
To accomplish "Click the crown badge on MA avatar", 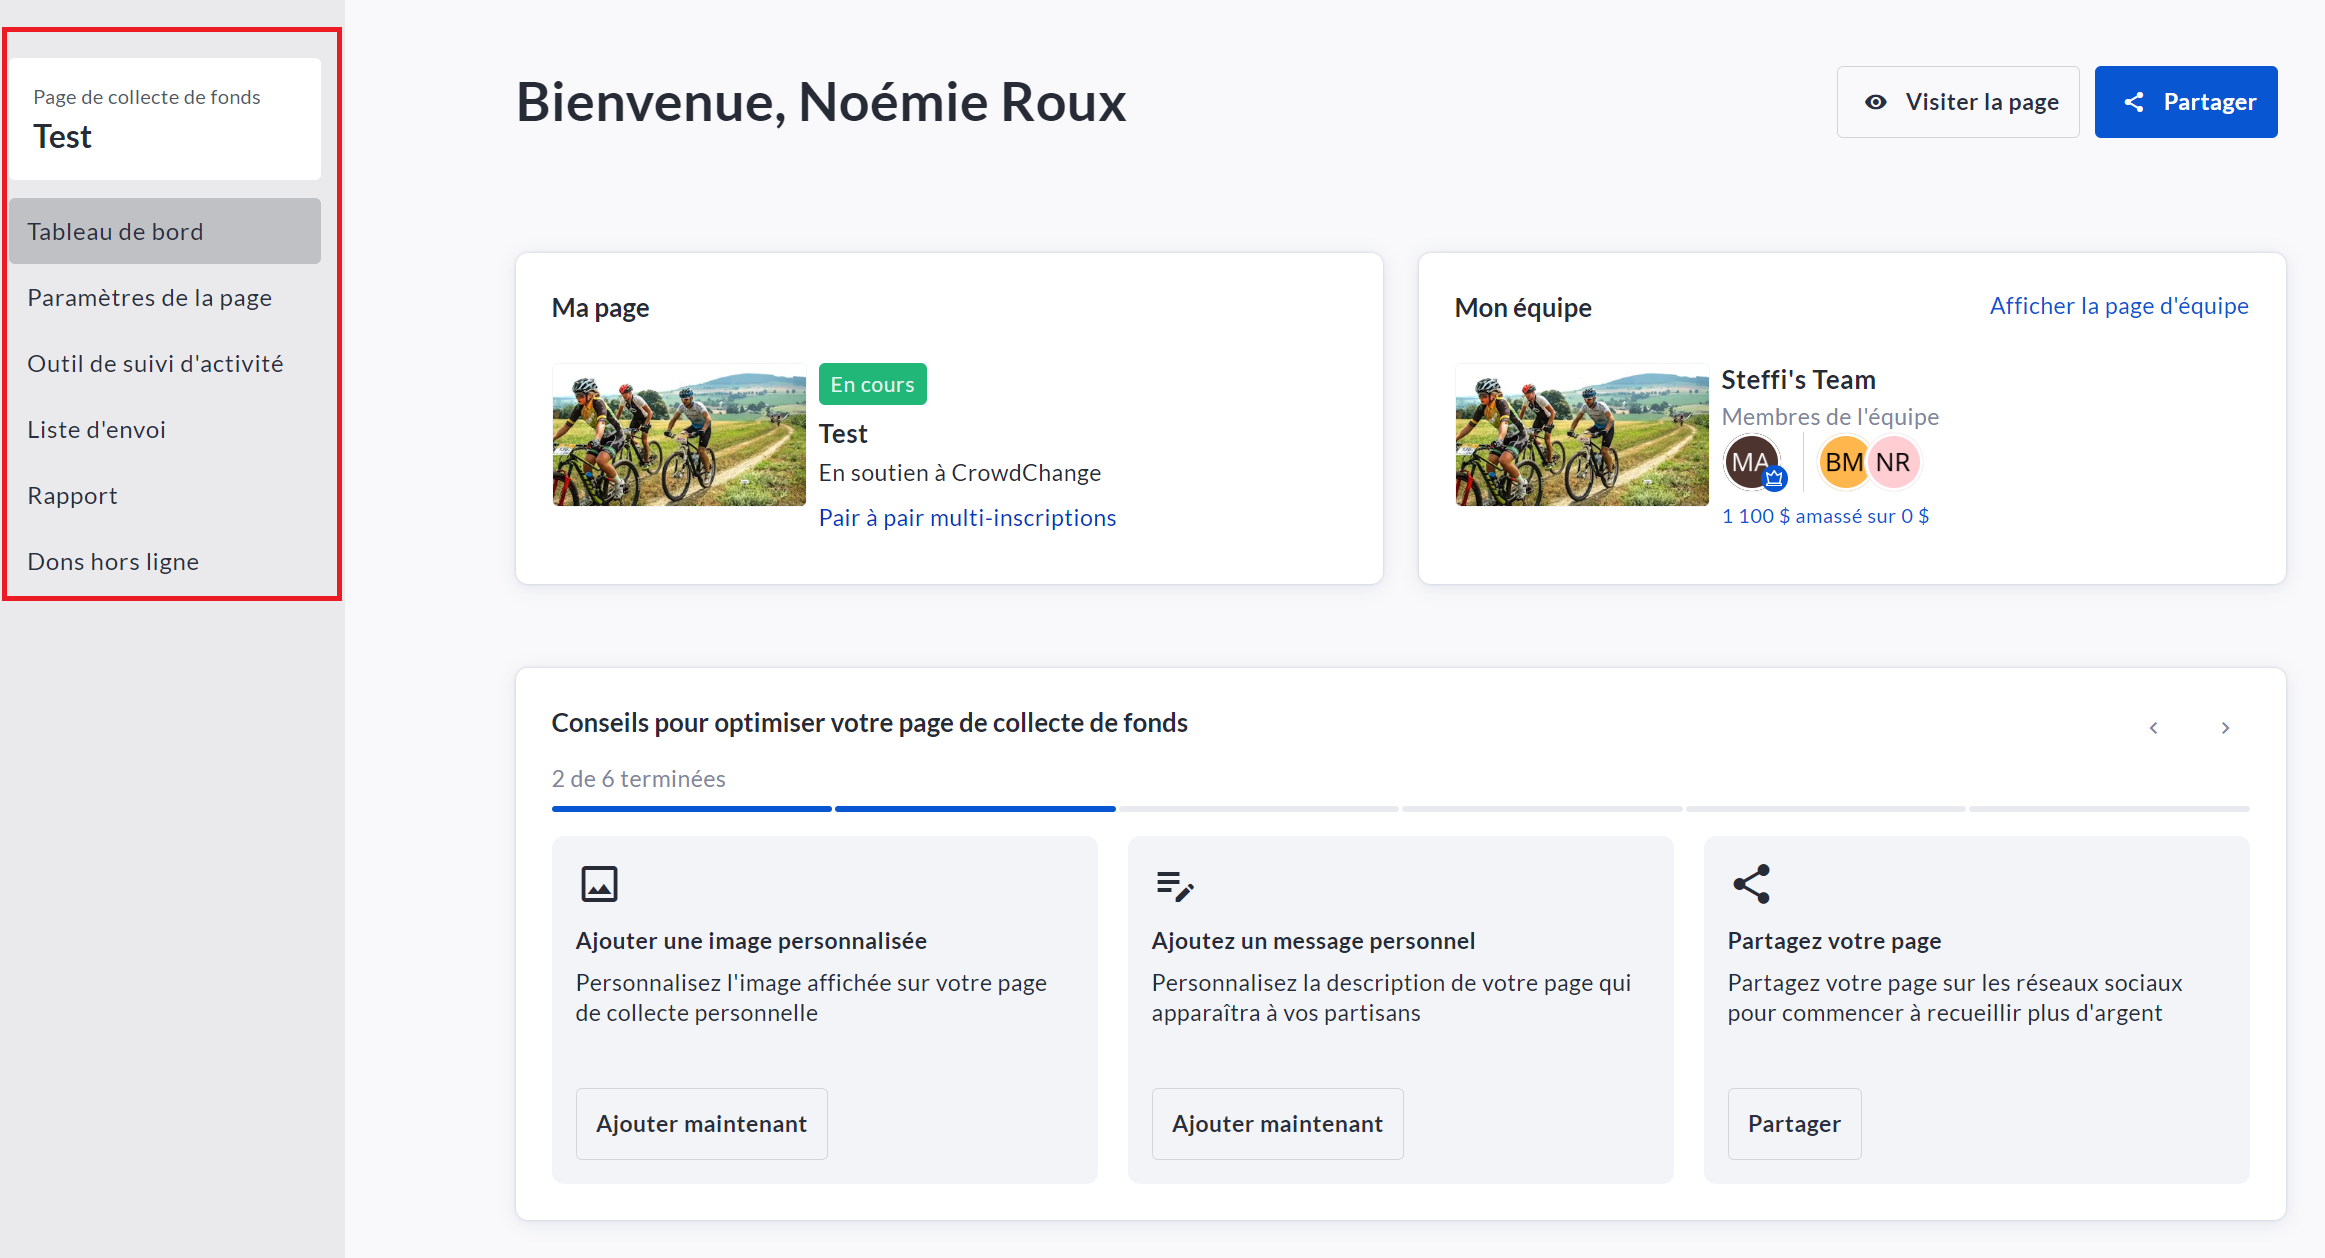I will click(1774, 479).
